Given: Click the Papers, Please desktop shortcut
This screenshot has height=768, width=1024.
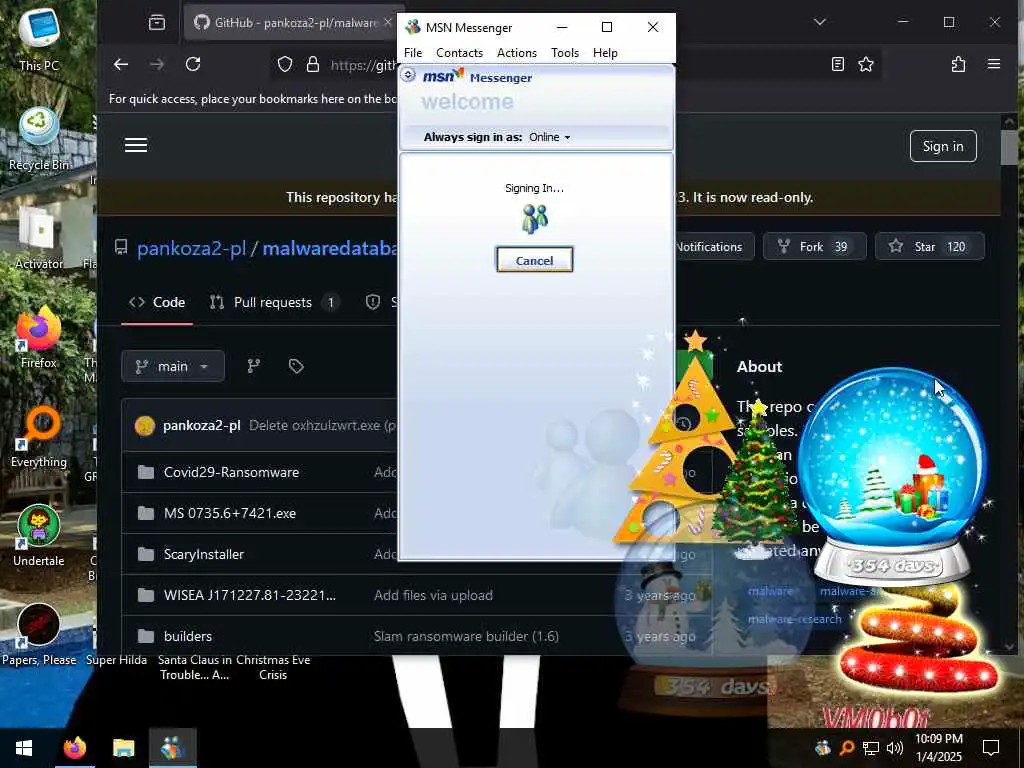Looking at the screenshot, I should [39, 635].
